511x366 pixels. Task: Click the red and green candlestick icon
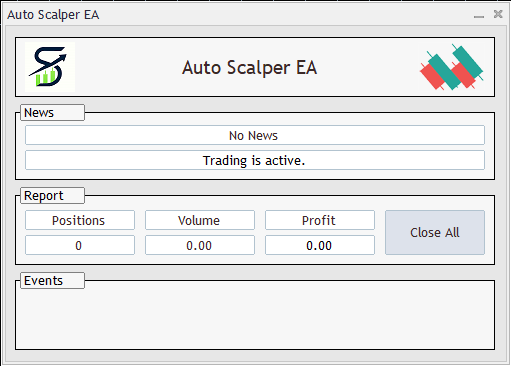[x=451, y=67]
